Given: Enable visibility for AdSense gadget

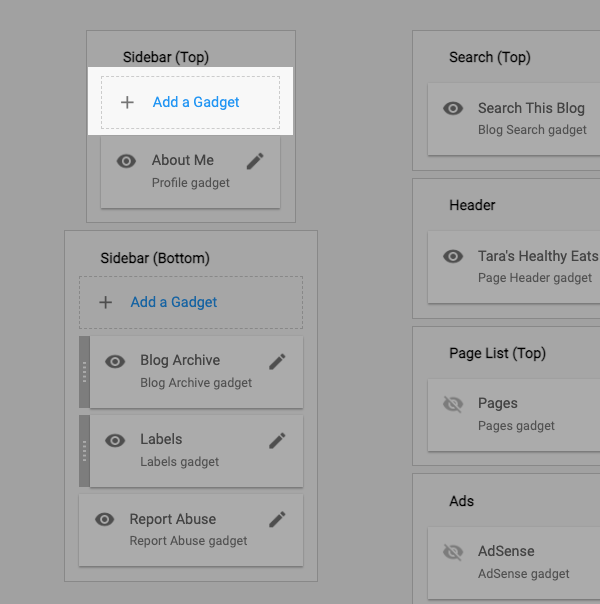Looking at the screenshot, I should 453,552.
